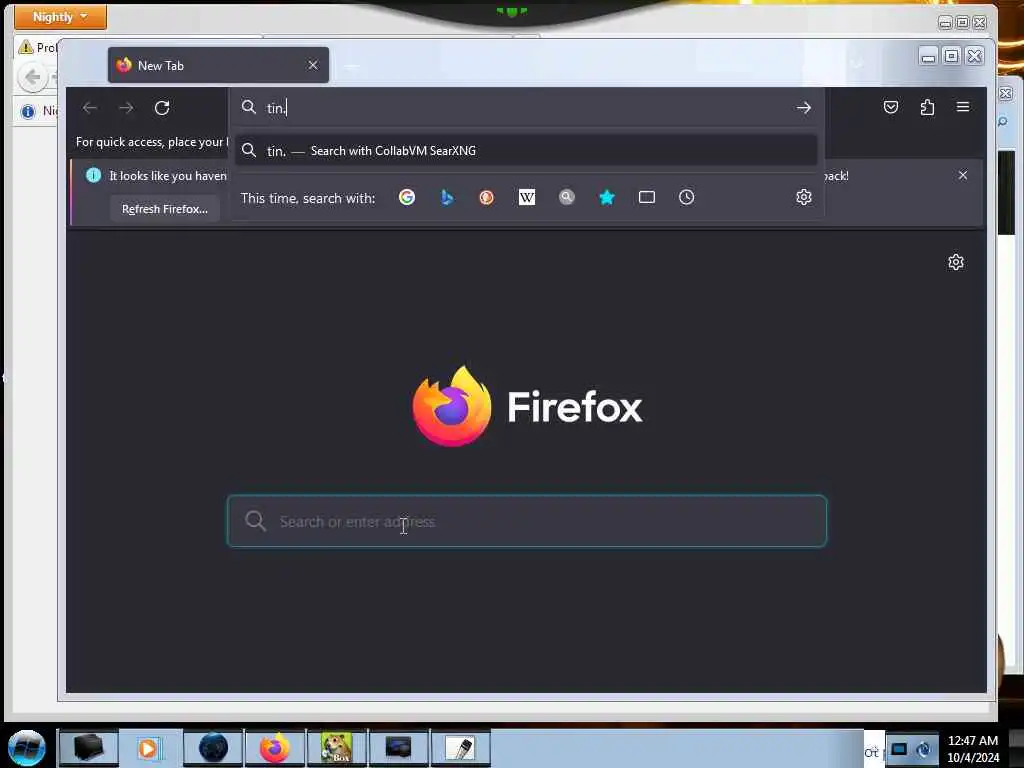This screenshot has height=768, width=1024.
Task: Open Save to Pocket
Action: point(891,107)
